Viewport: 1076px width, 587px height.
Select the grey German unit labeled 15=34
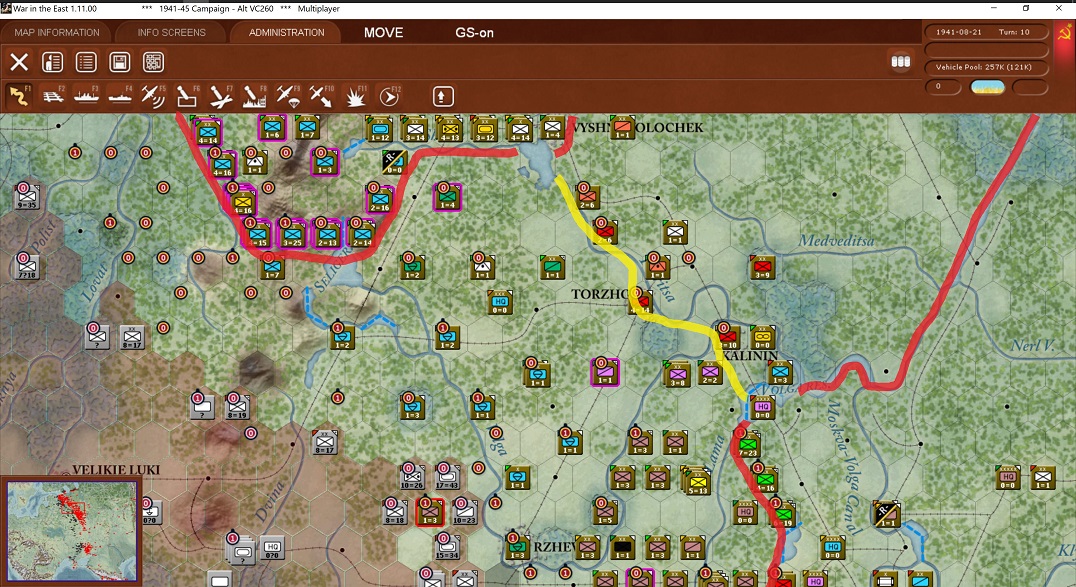tap(447, 548)
